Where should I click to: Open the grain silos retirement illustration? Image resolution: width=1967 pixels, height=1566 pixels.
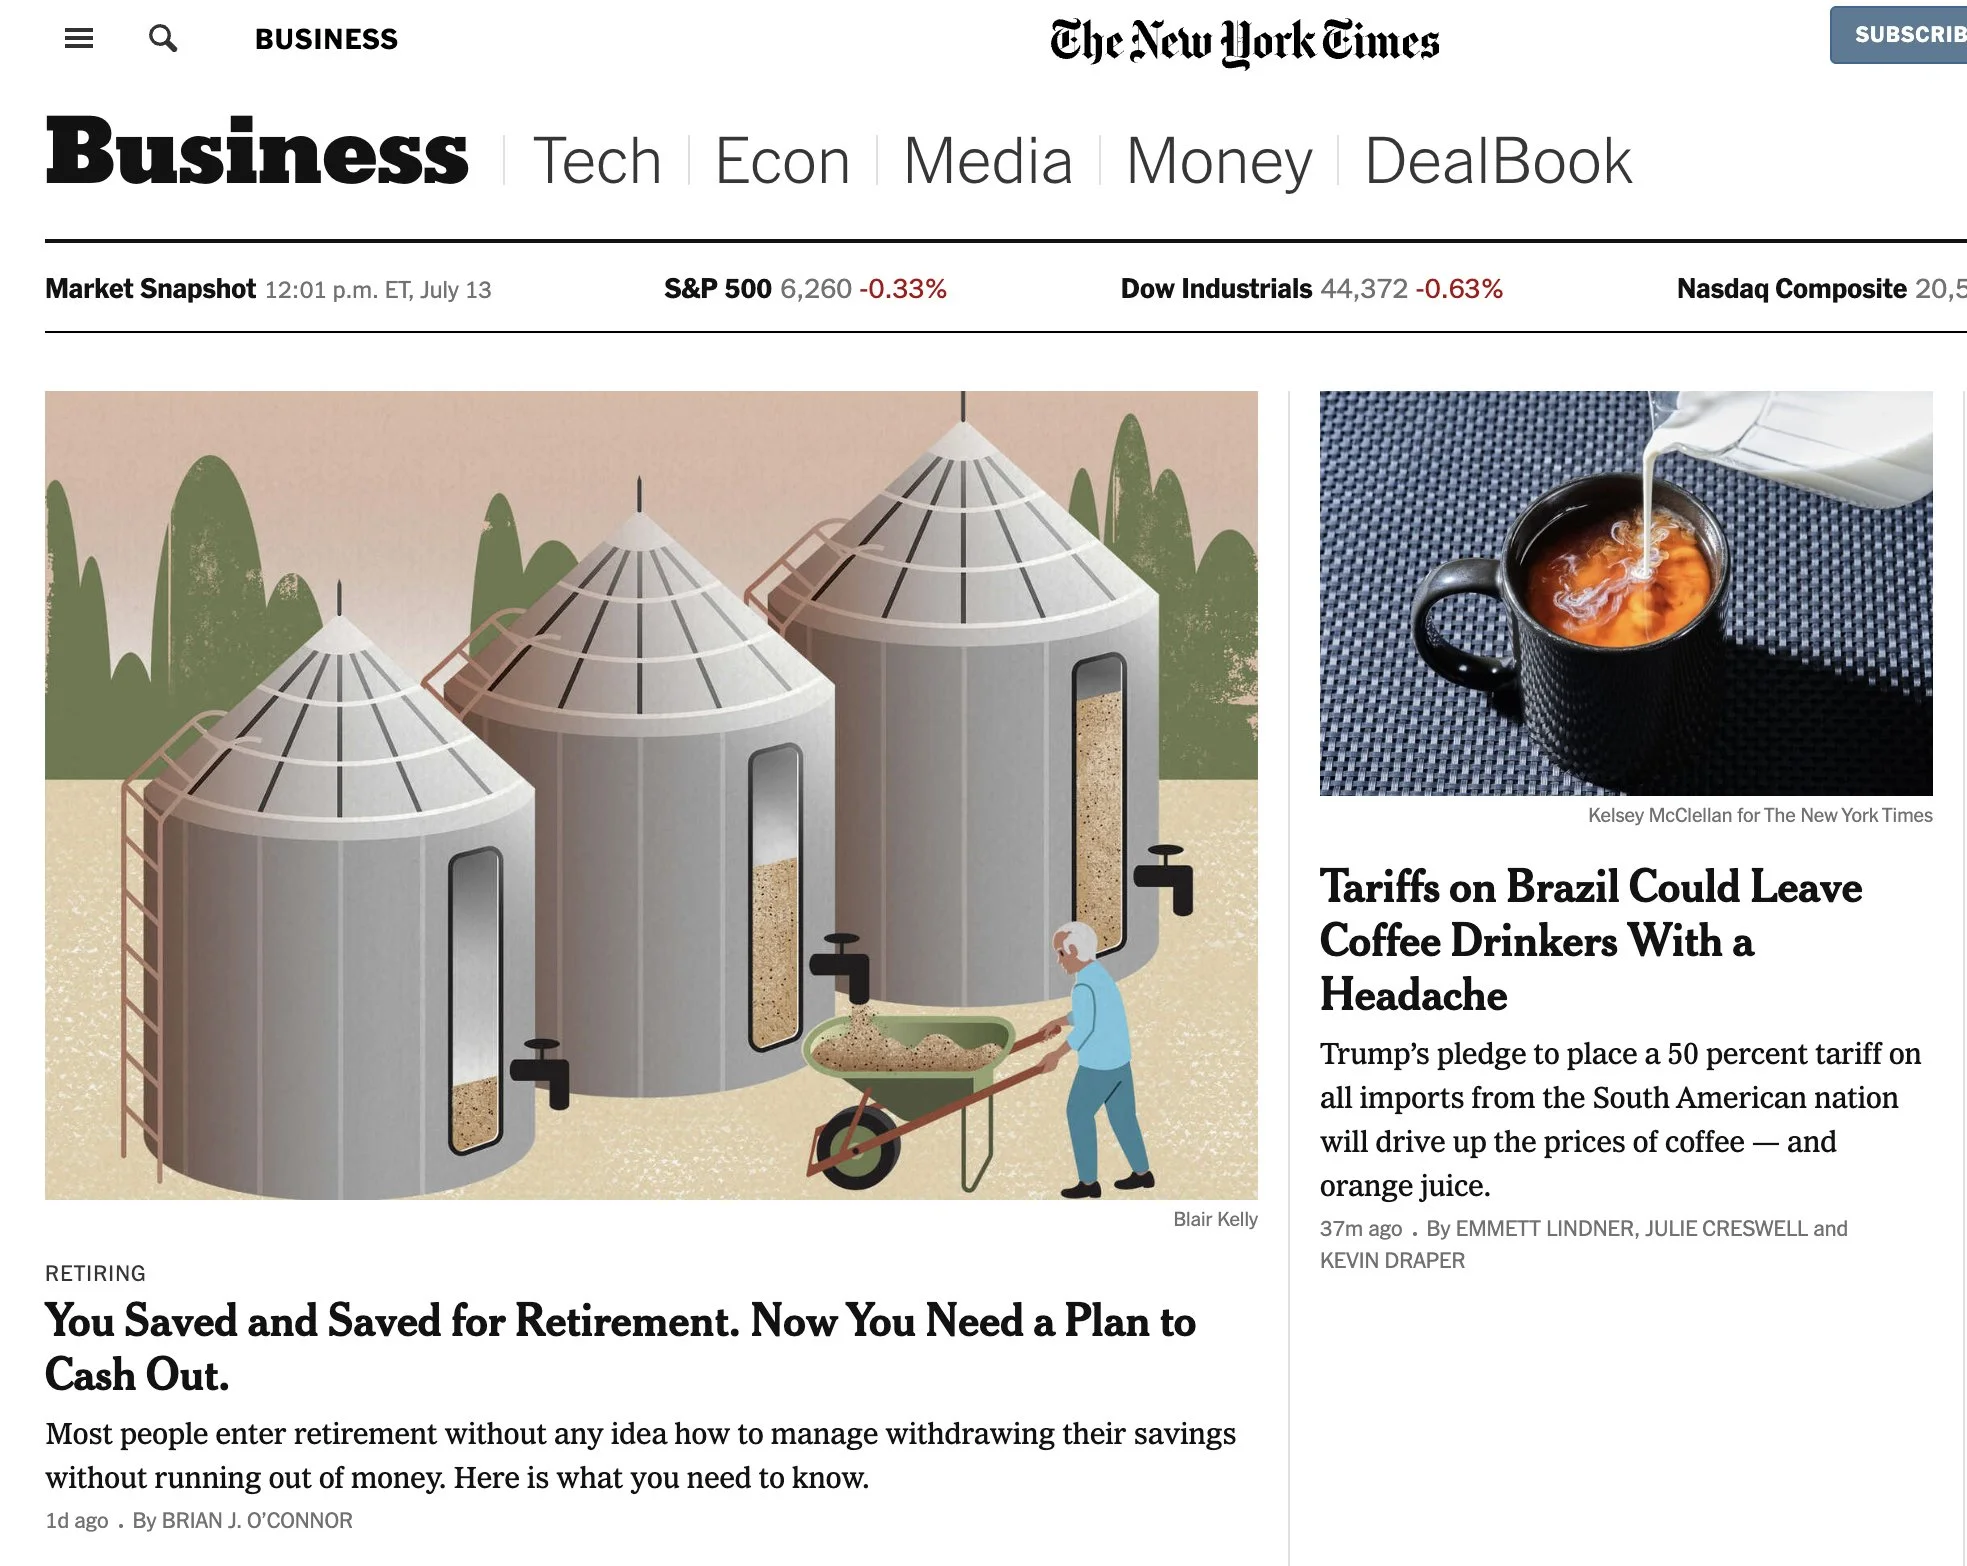[651, 795]
